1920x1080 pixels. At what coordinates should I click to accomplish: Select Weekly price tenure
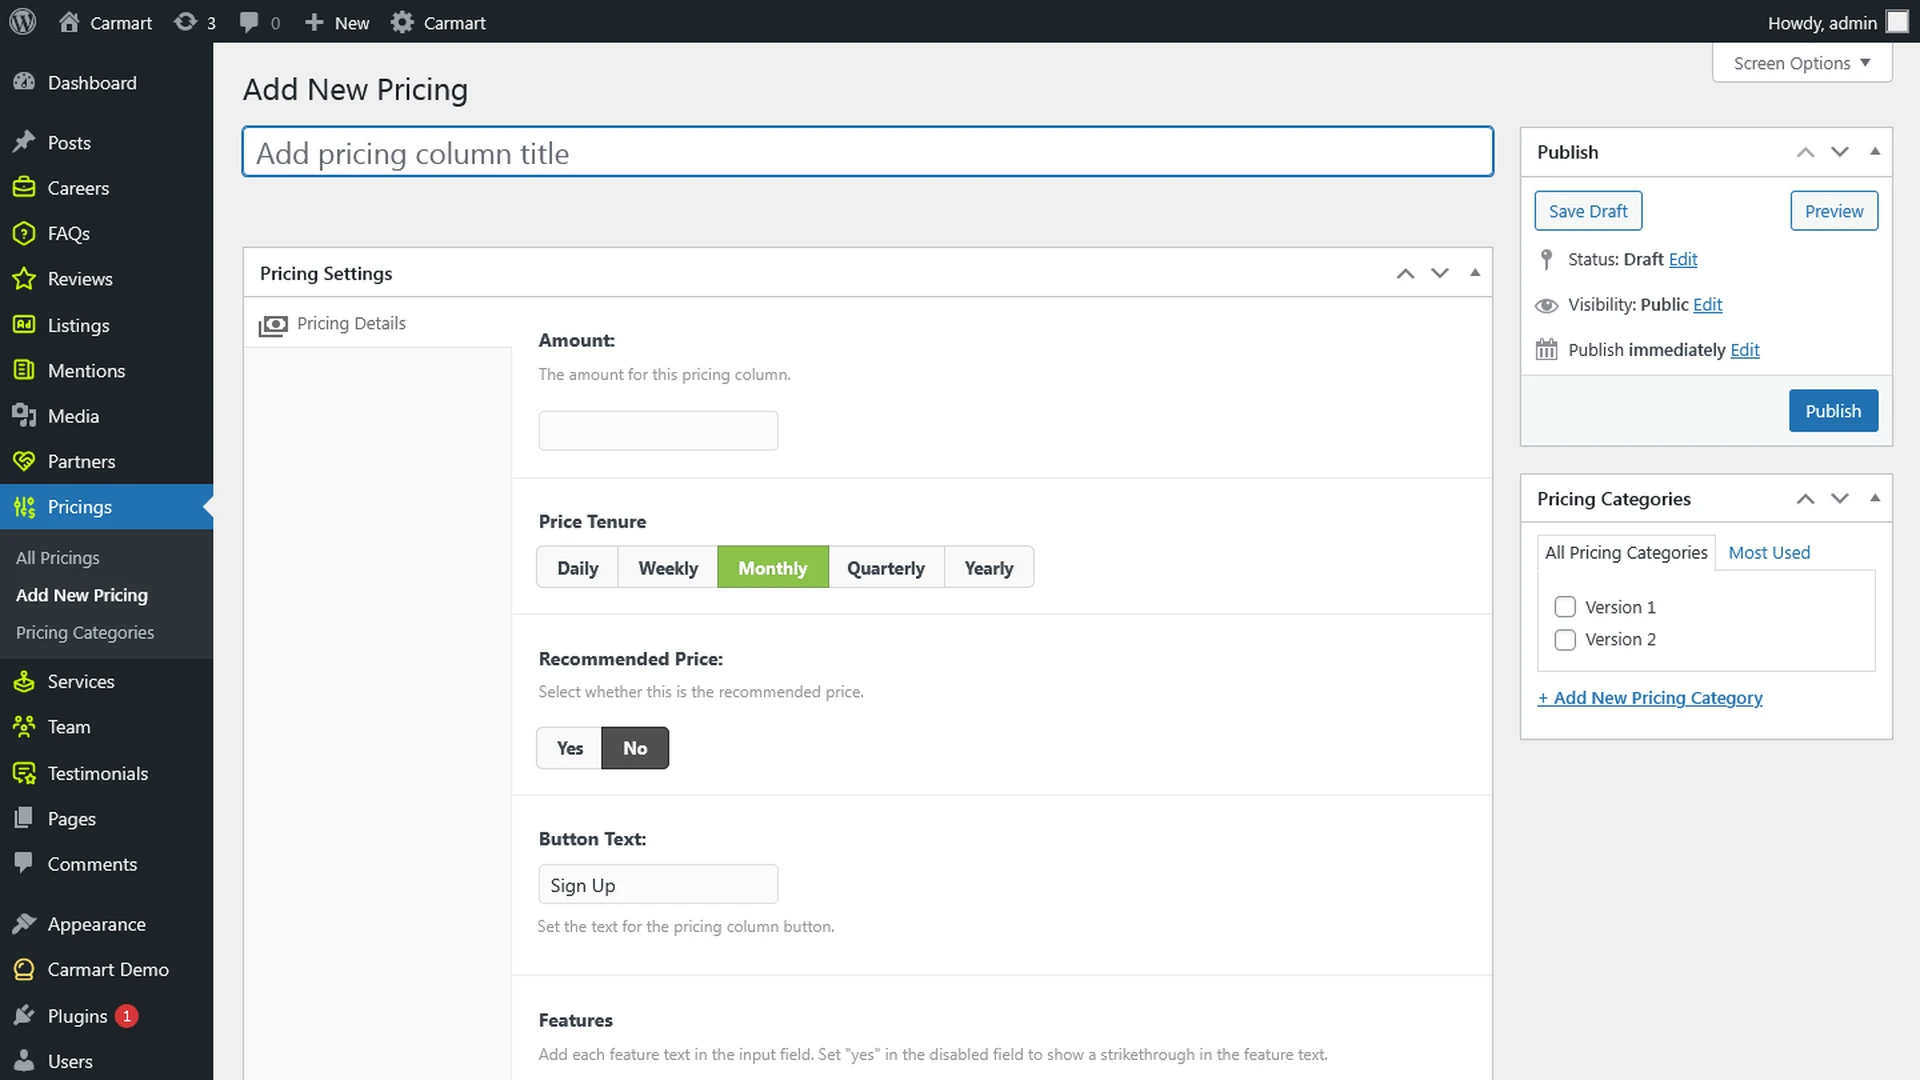(x=668, y=567)
